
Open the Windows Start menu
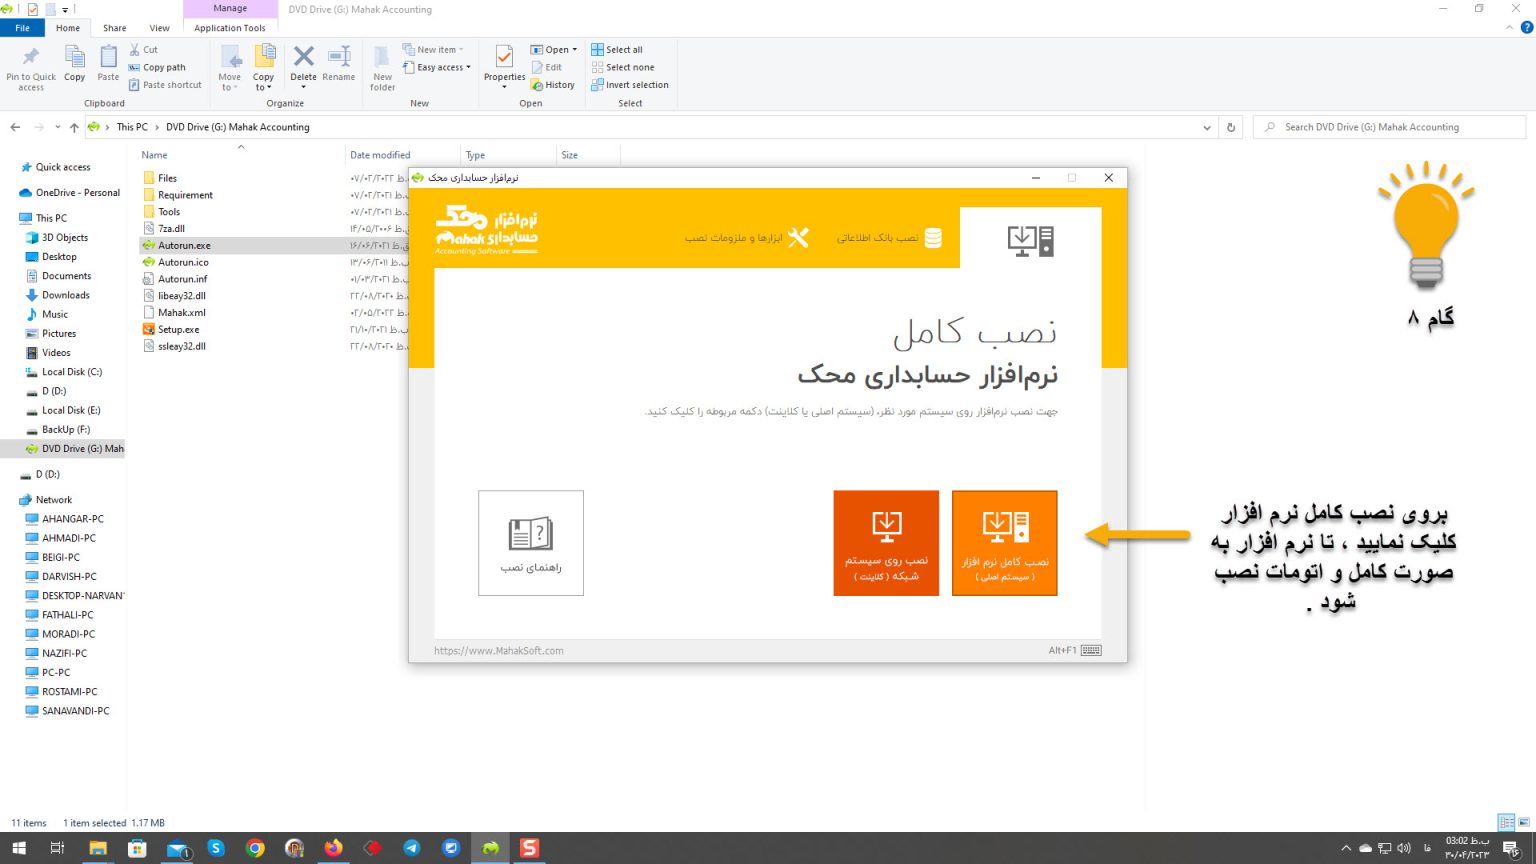point(19,848)
